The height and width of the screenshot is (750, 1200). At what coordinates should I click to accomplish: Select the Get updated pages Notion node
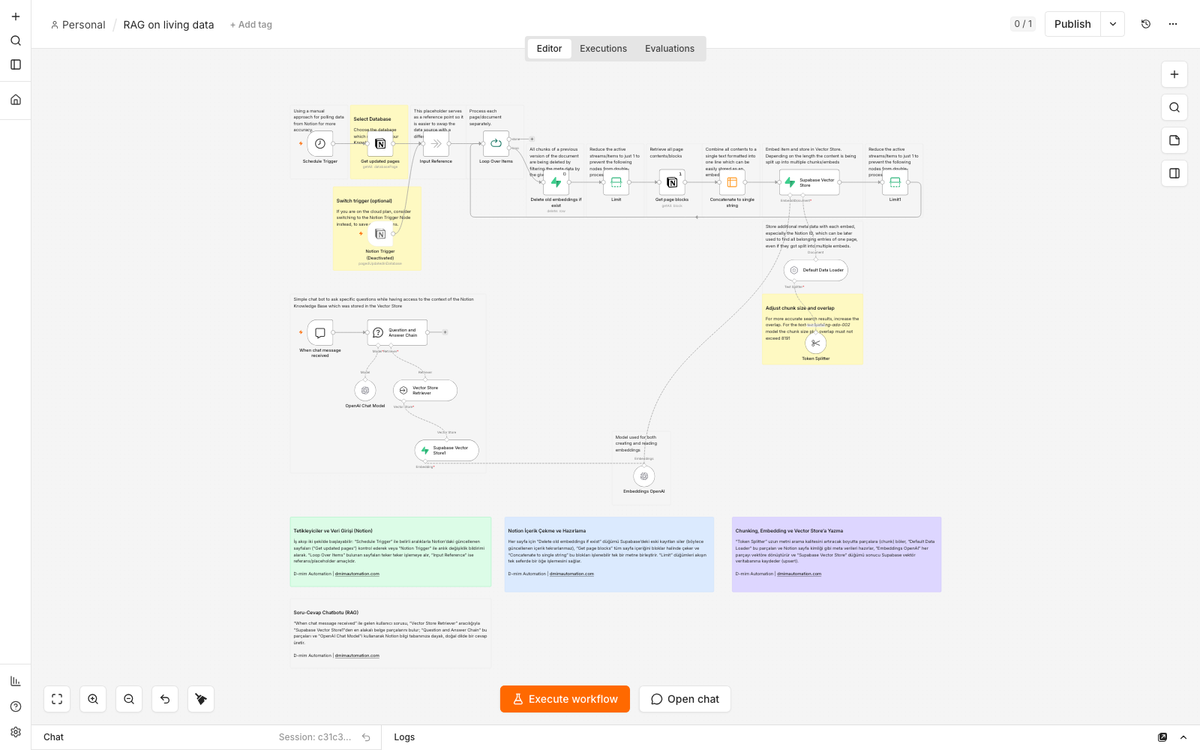[x=380, y=144]
